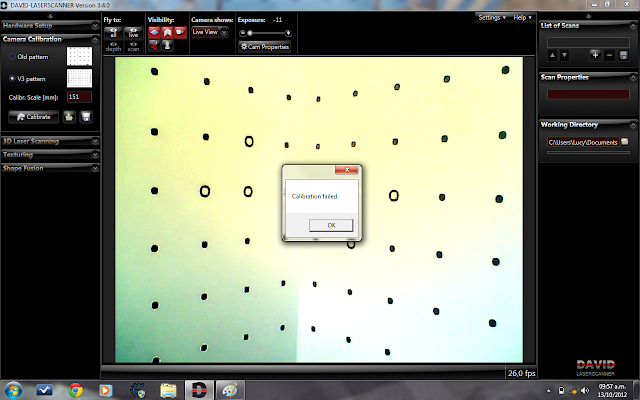Expand the 3D Laser Scanning panel
640x400 pixels.
pyautogui.click(x=50, y=141)
